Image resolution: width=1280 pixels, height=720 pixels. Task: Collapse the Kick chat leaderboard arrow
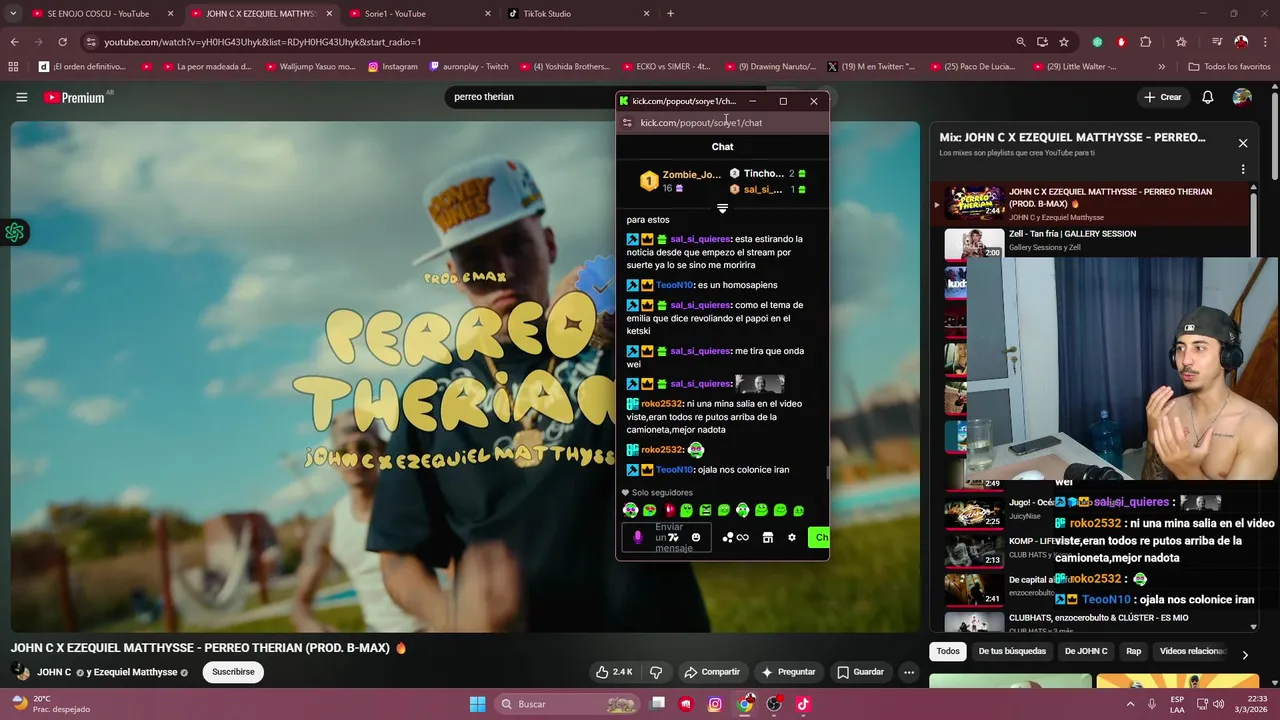coord(722,208)
